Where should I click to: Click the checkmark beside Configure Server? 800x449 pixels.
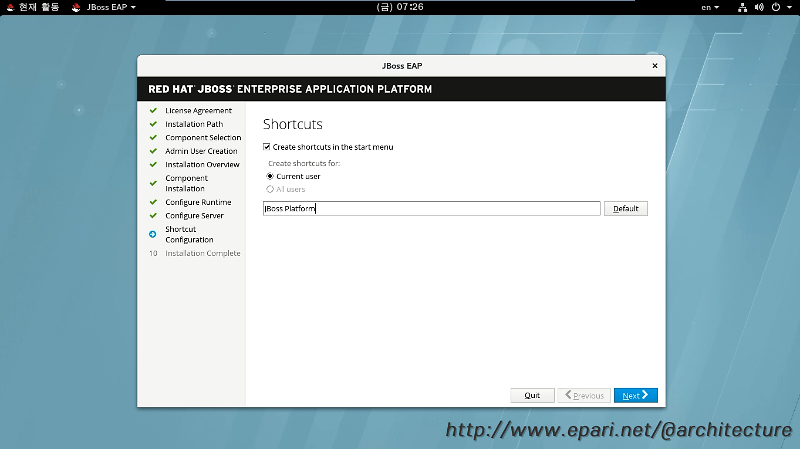point(153,215)
